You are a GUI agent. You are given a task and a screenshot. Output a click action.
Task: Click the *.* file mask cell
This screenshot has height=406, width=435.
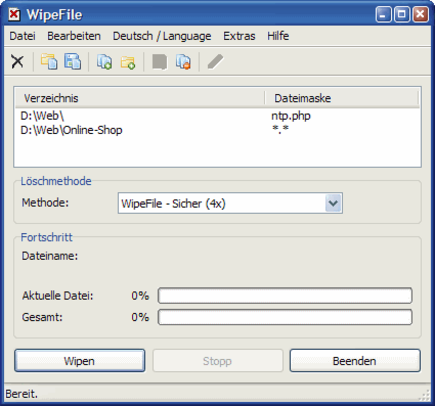(280, 129)
